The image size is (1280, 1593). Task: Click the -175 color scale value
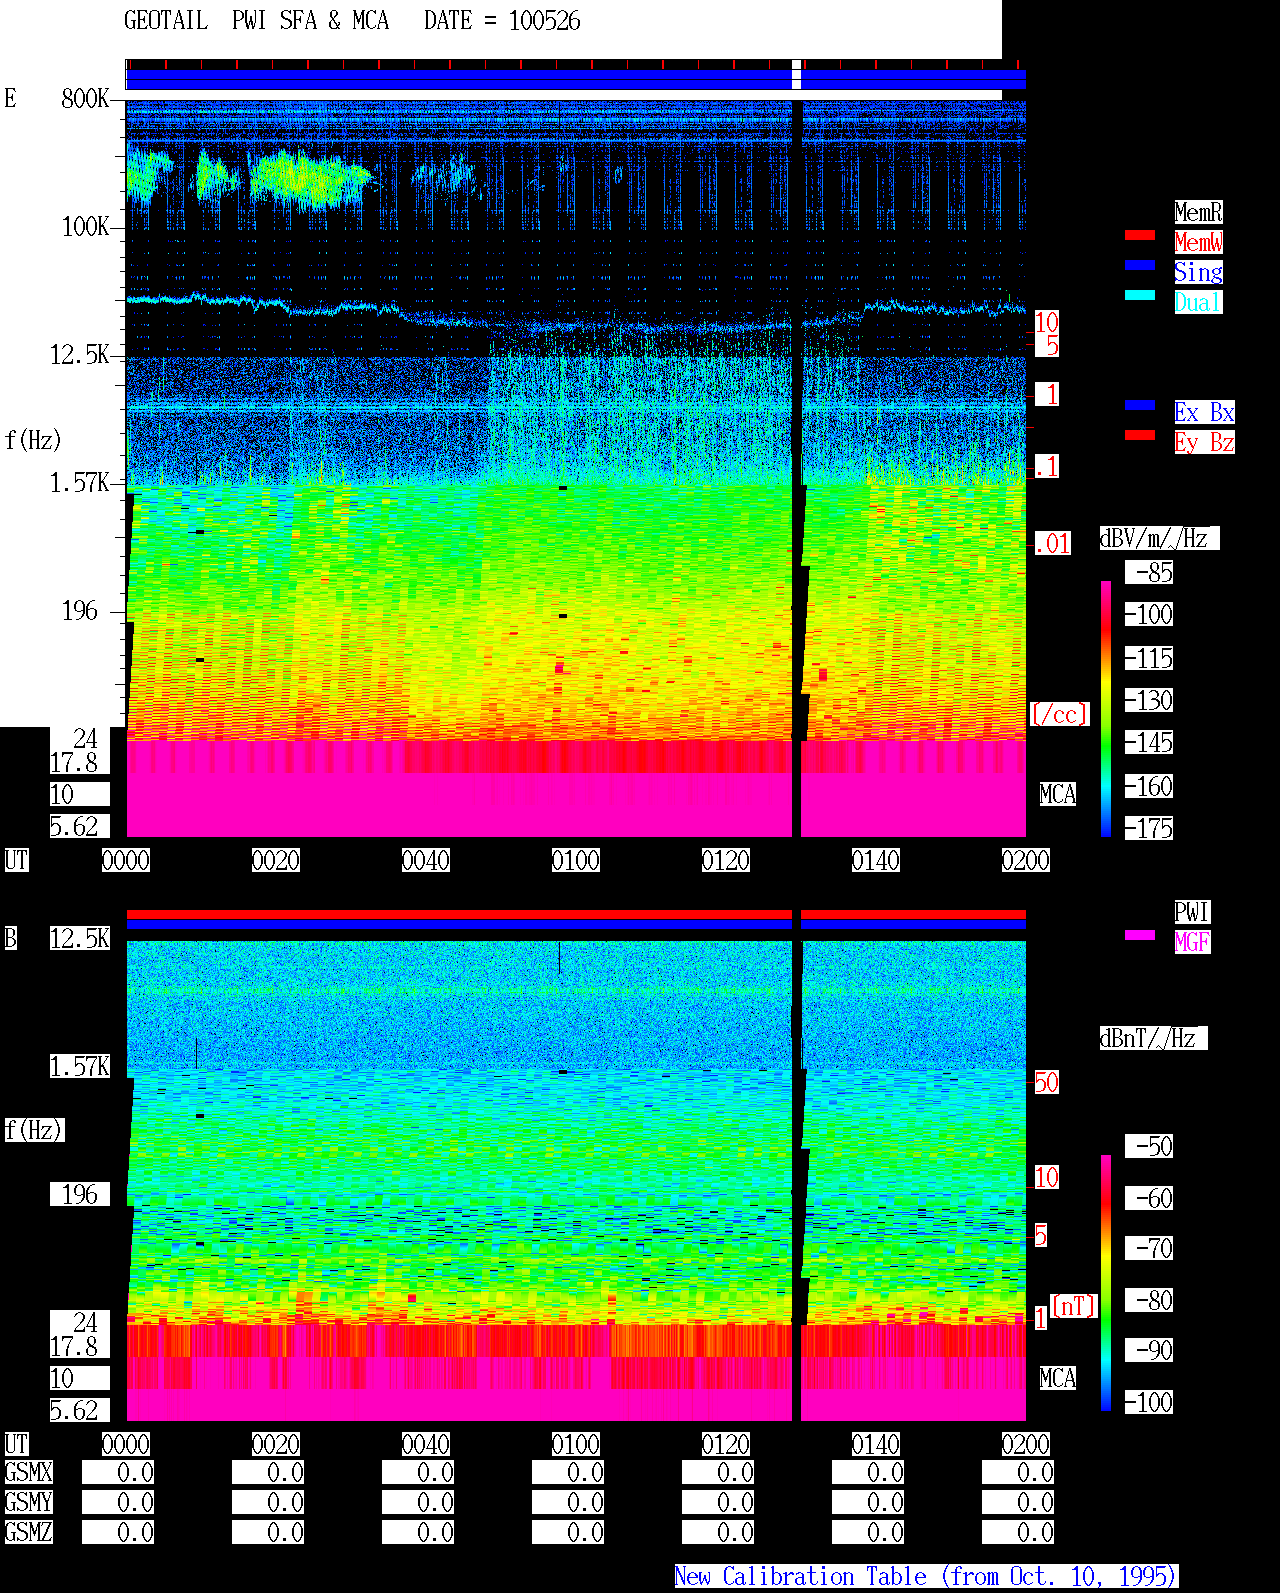point(1149,829)
